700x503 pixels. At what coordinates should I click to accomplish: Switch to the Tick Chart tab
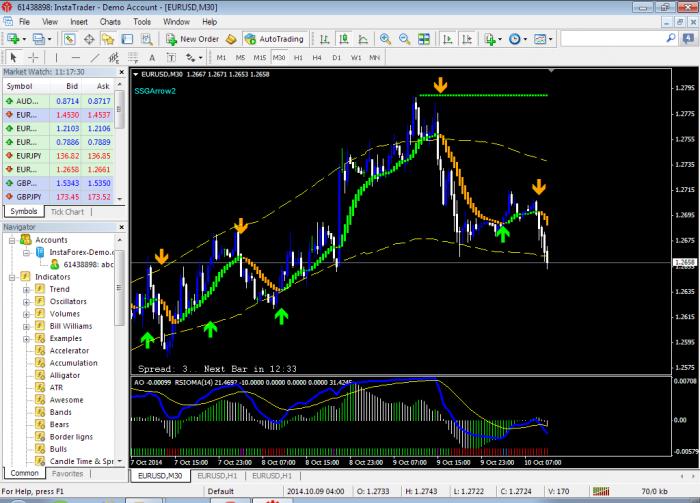pyautogui.click(x=67, y=212)
